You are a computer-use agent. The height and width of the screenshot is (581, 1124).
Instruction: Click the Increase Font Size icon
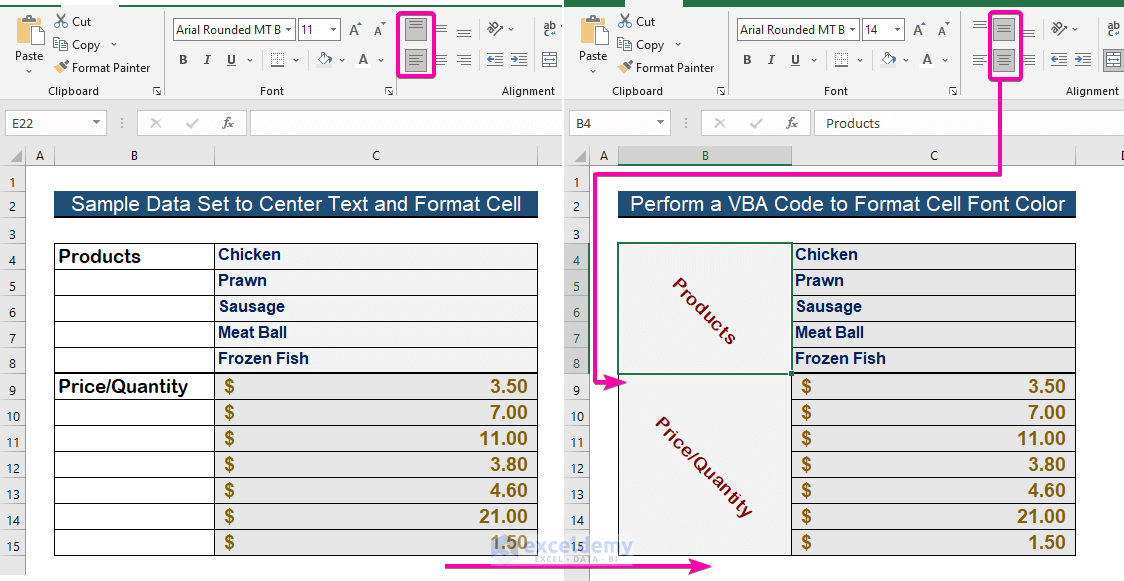point(354,29)
